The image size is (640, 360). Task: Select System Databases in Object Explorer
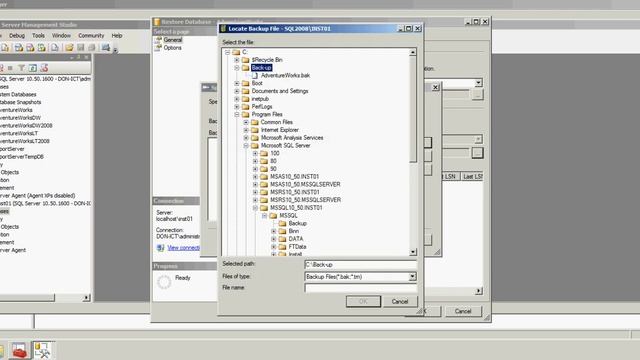[18, 94]
